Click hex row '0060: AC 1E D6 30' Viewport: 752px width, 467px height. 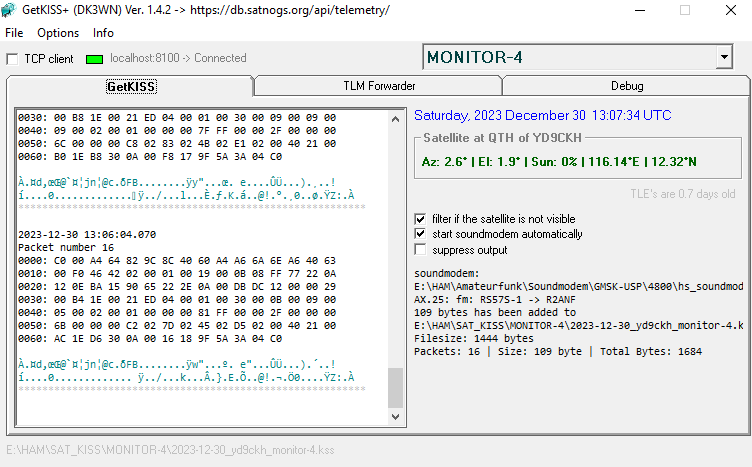tap(150, 338)
